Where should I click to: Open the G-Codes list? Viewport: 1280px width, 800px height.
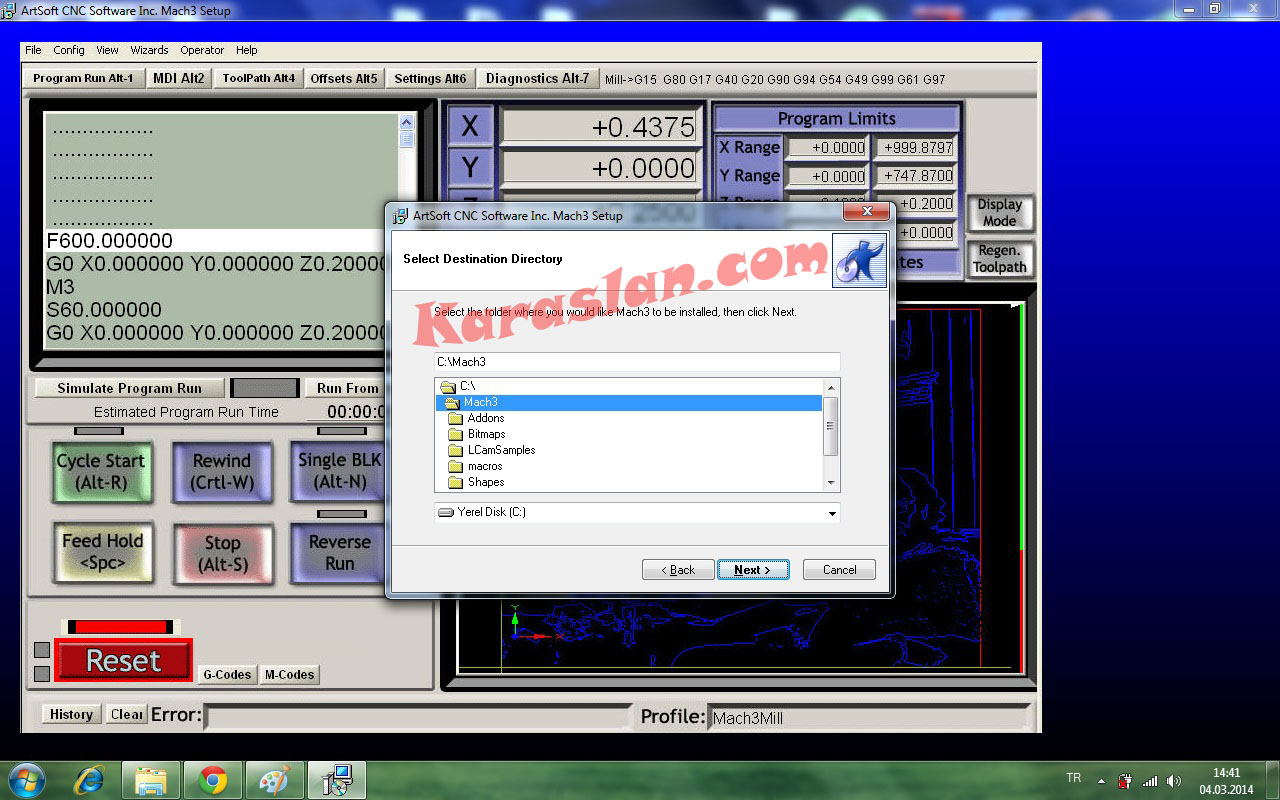pyautogui.click(x=227, y=675)
